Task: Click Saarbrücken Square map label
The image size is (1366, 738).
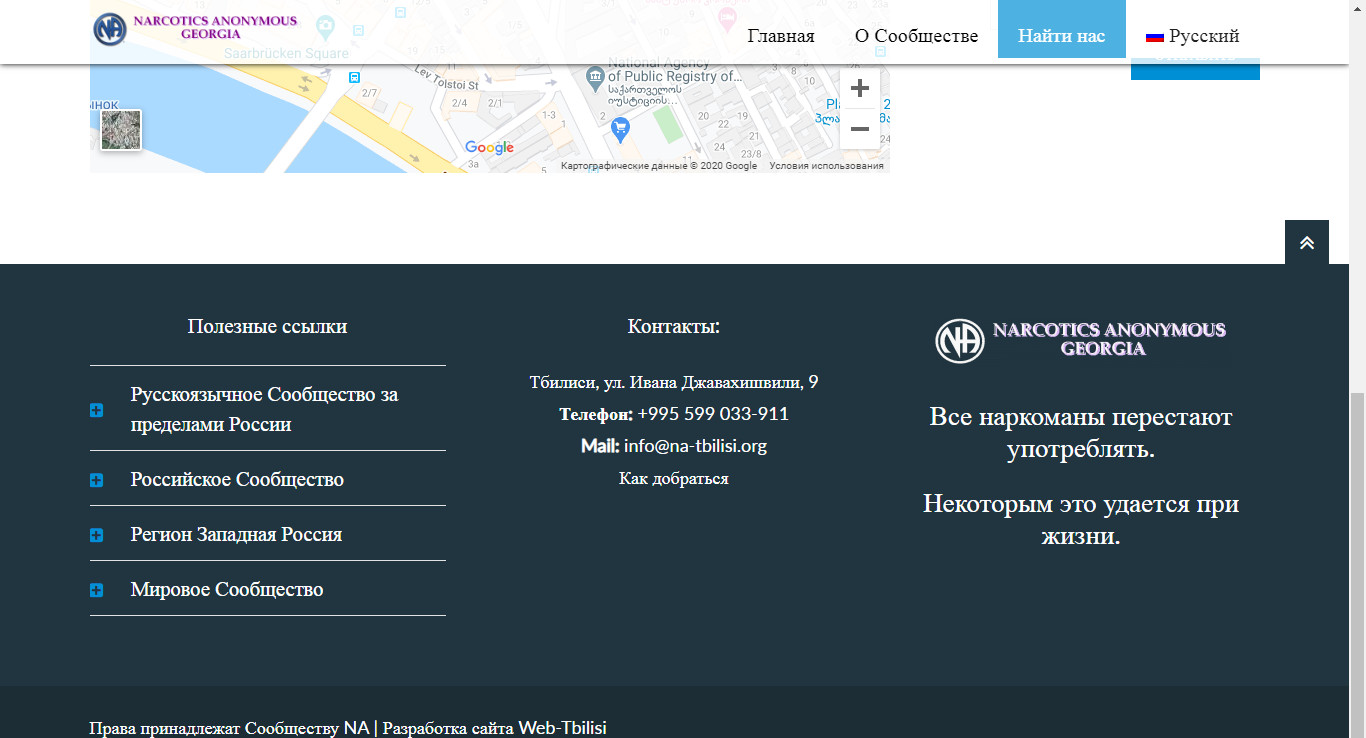Action: pos(286,54)
